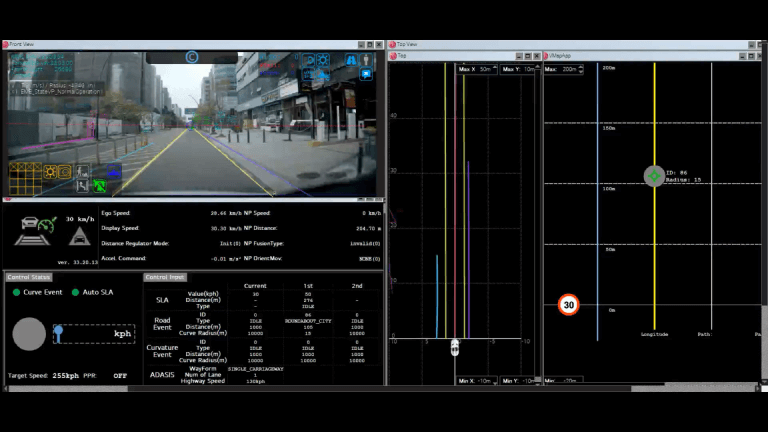This screenshot has height=432, width=768.
Task: Click the blue road lane icon
Action: (352, 60)
